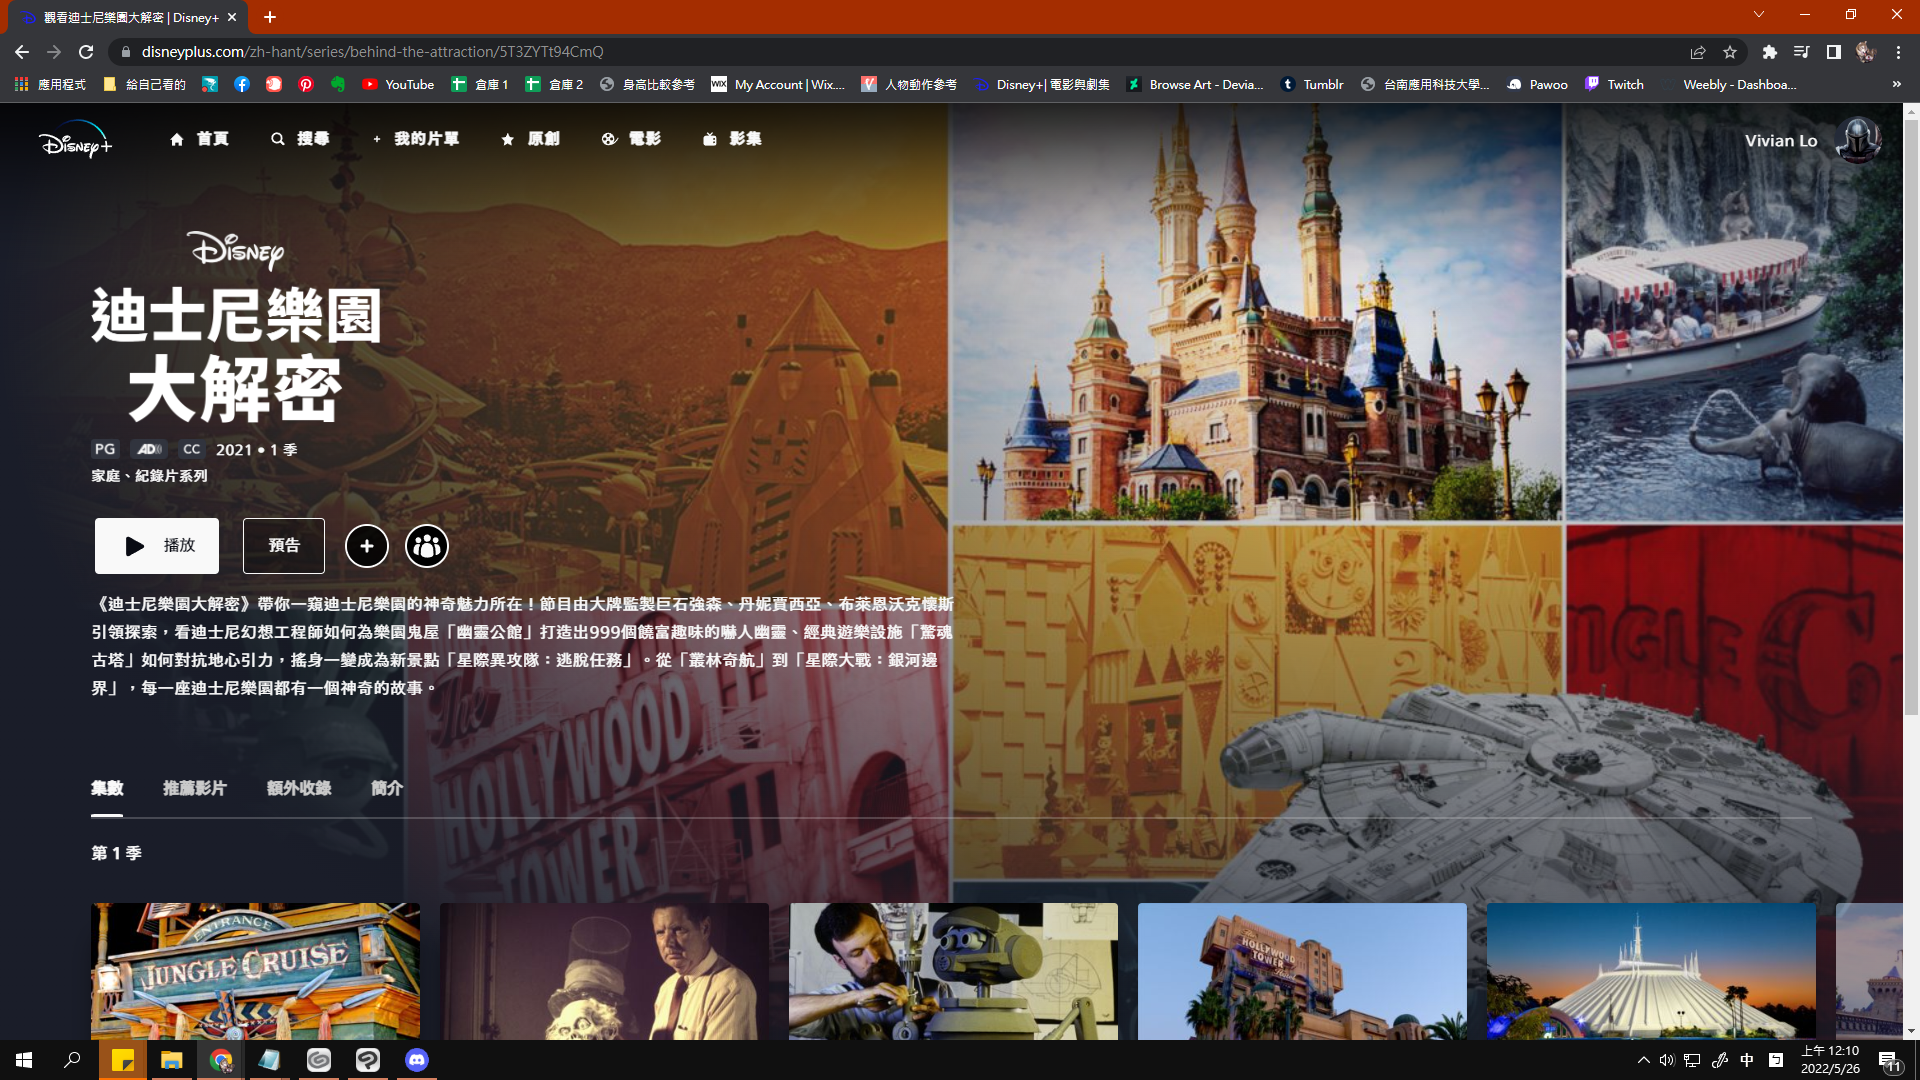The width and height of the screenshot is (1920, 1080).
Task: Open the 電影 movies page
Action: point(631,139)
